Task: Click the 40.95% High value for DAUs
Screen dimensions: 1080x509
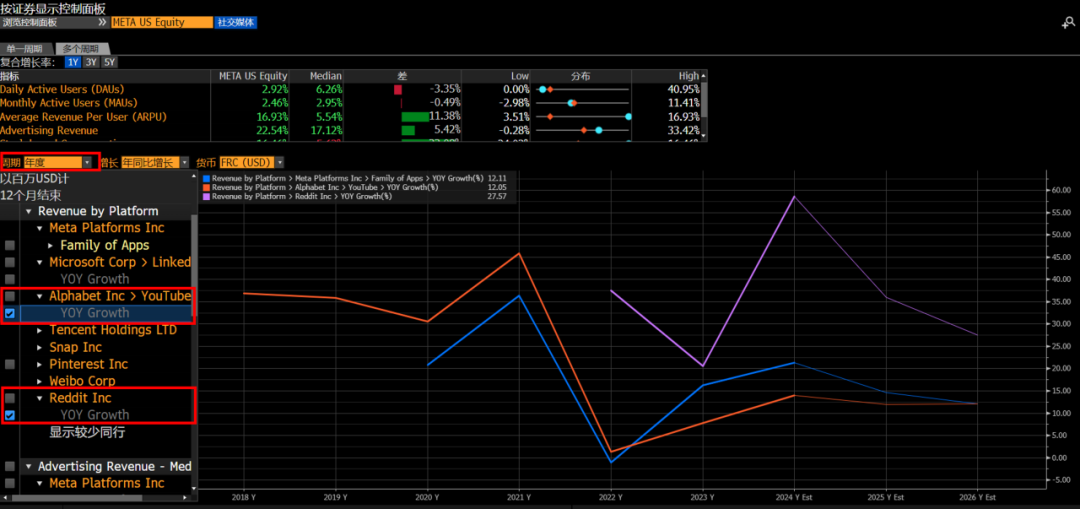Action: click(683, 90)
